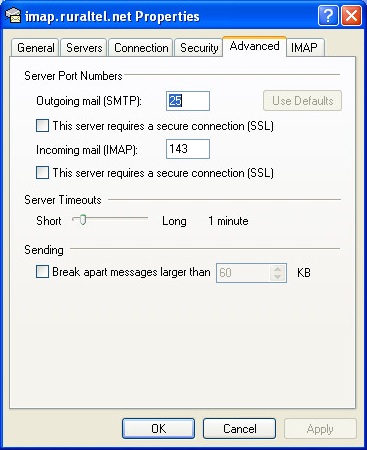The height and width of the screenshot is (450, 367).
Task: Go to the Connection tab
Action: click(141, 48)
